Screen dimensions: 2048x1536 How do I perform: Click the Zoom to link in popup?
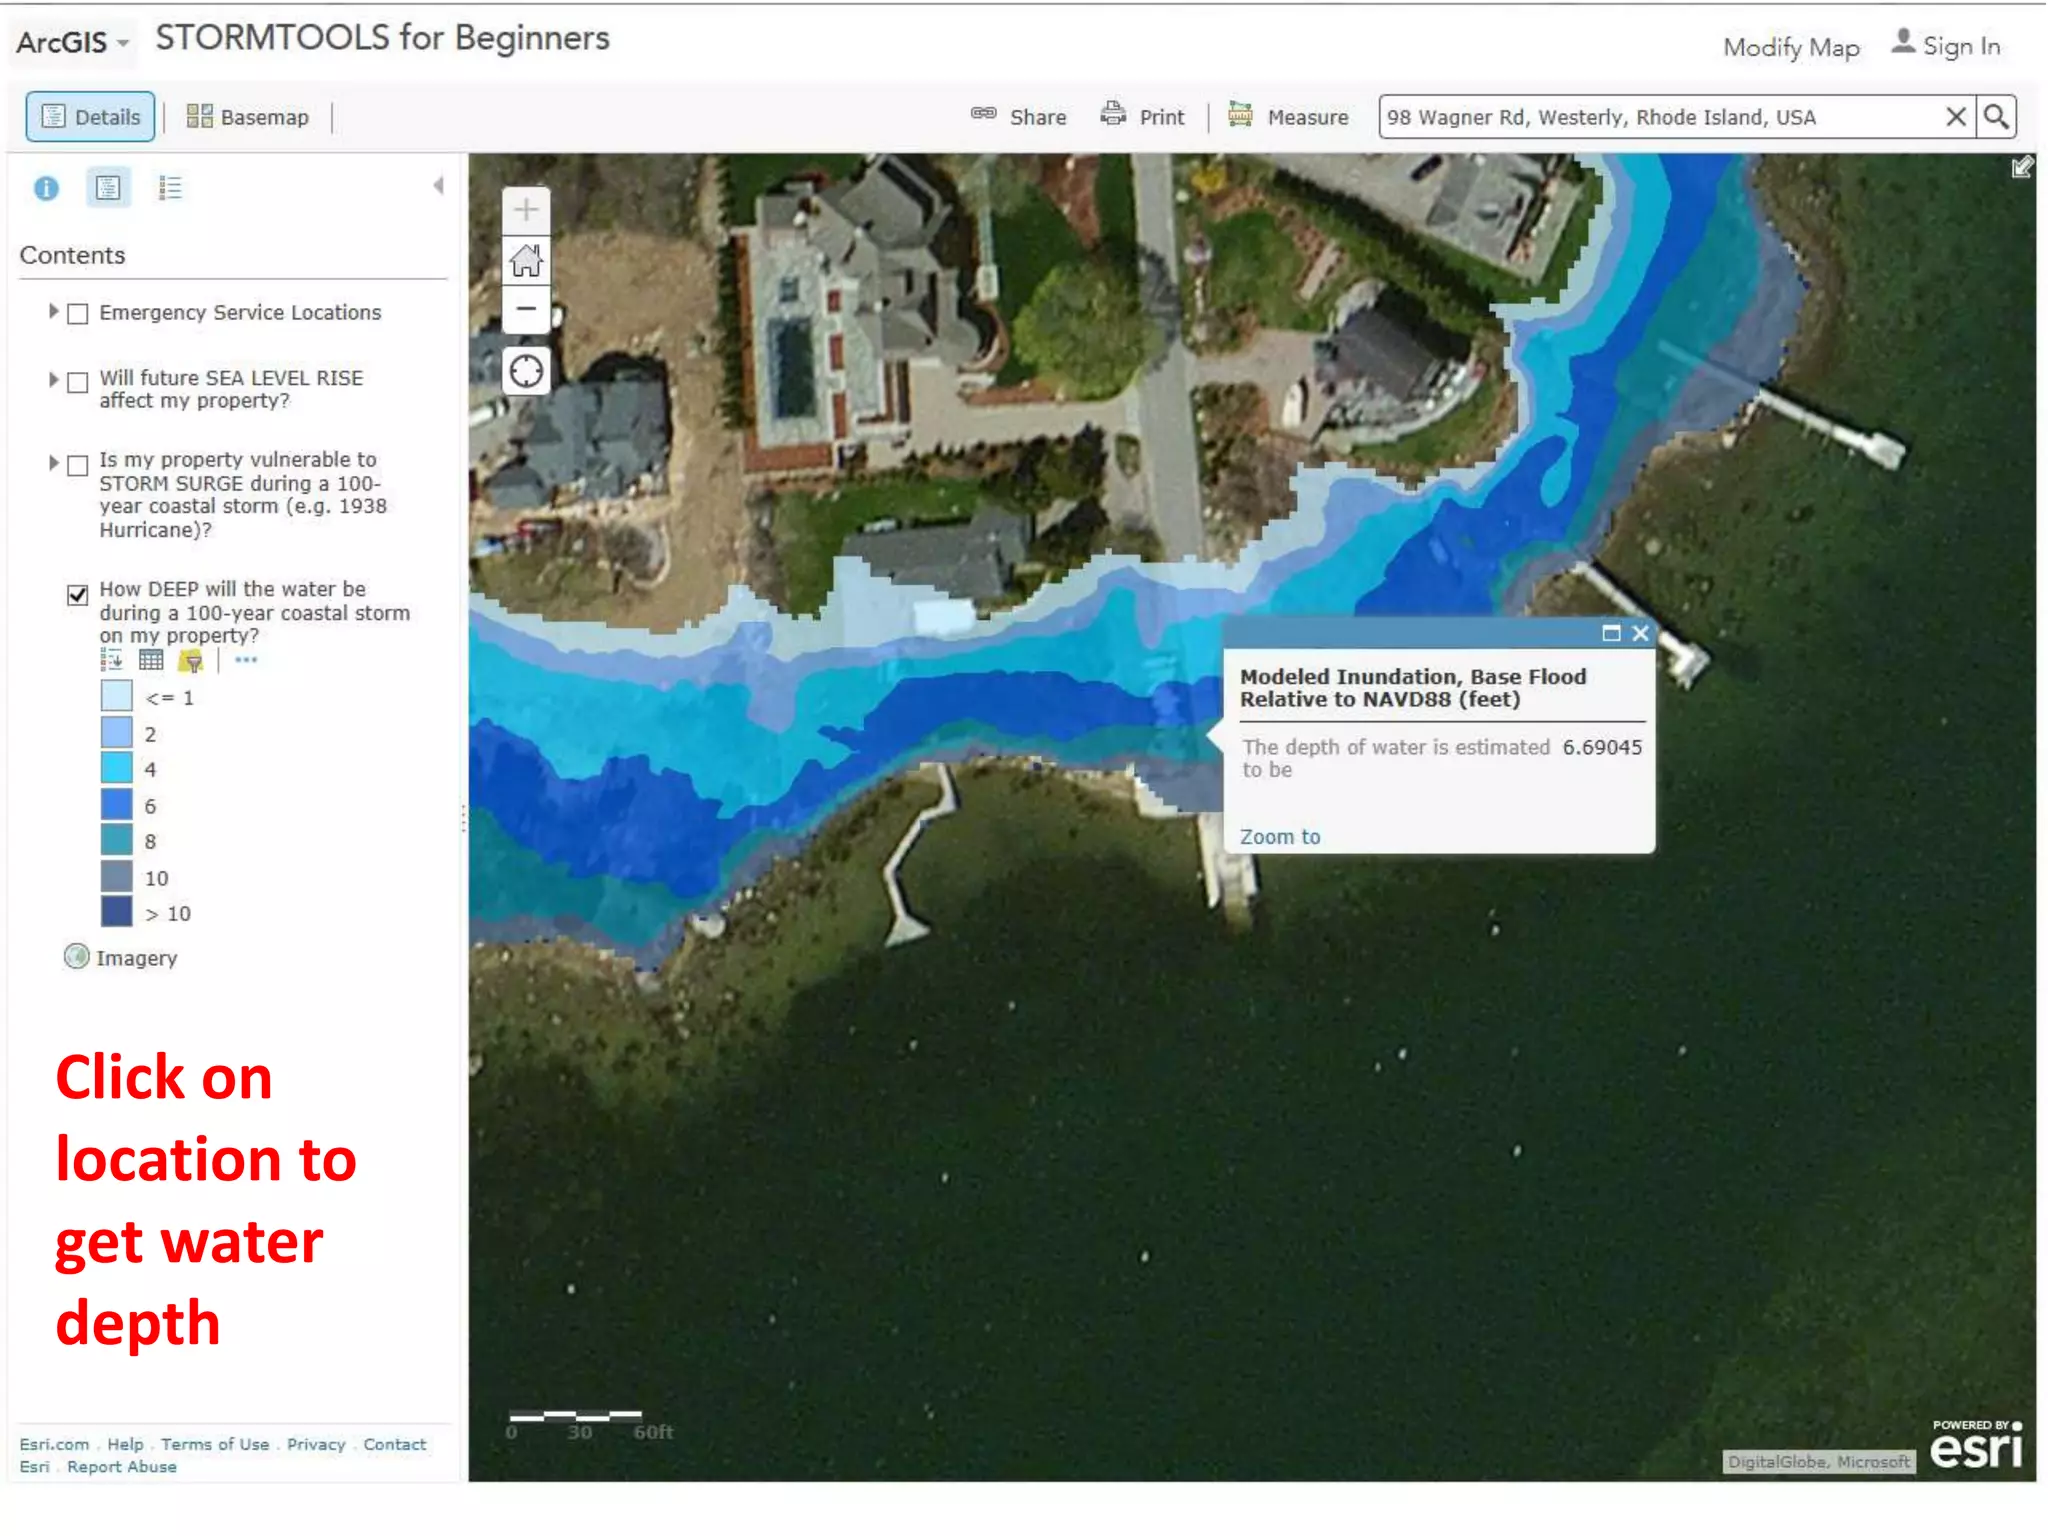(x=1279, y=837)
